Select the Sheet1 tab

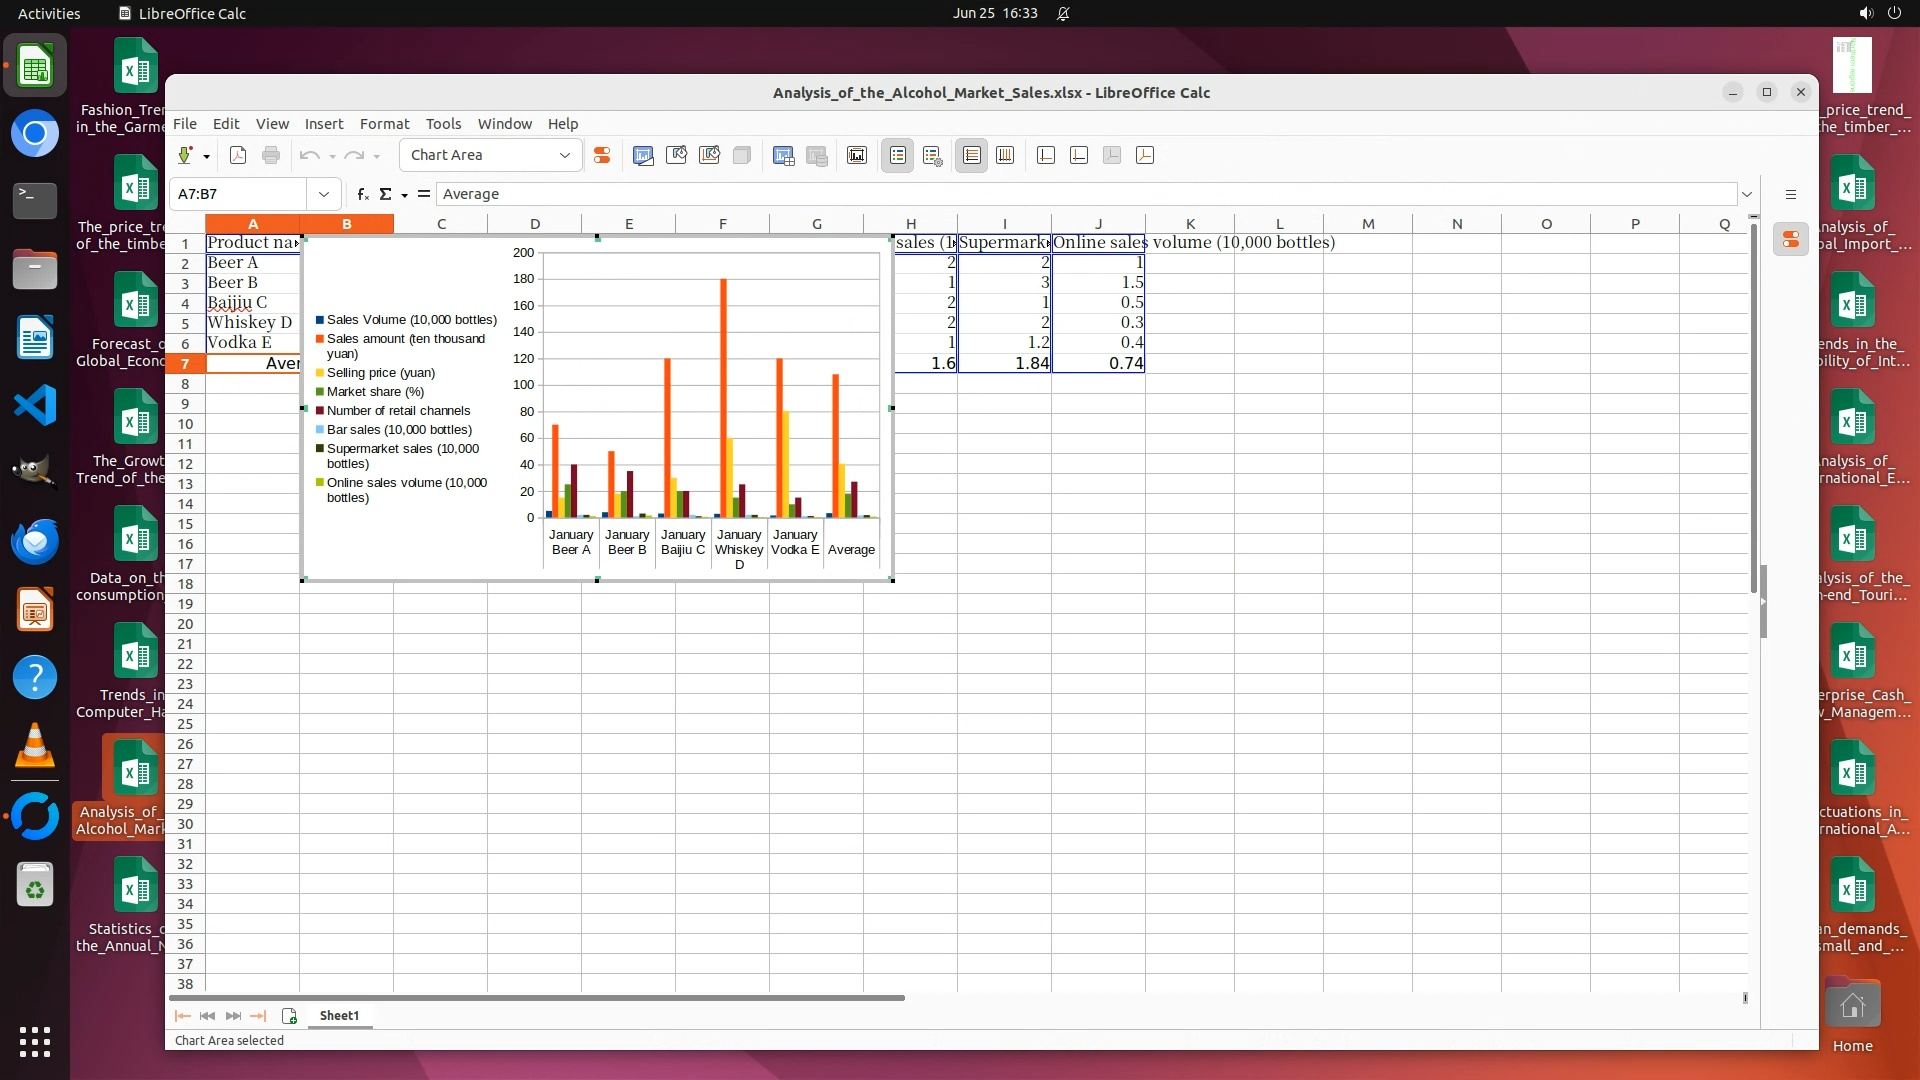click(339, 1016)
